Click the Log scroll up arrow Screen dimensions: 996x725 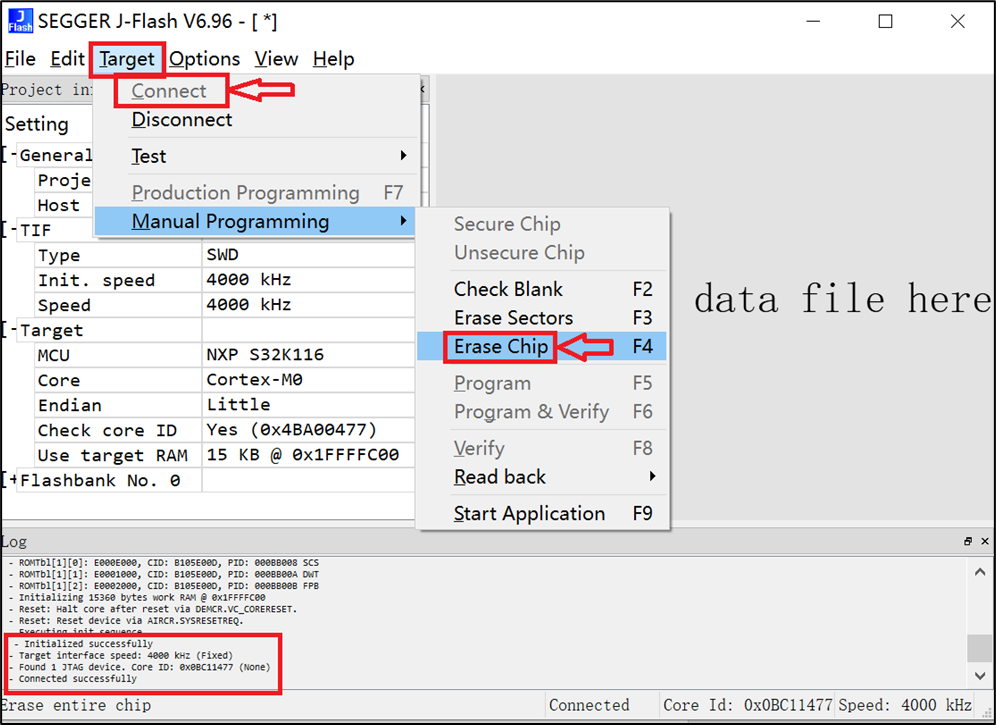click(979, 573)
